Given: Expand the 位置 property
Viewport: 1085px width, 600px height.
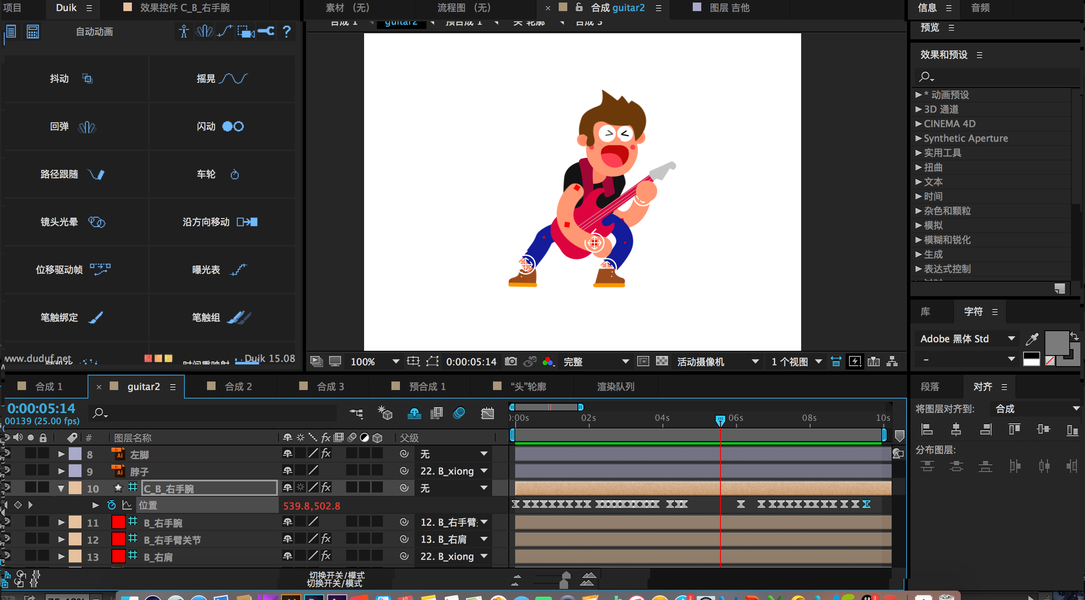Looking at the screenshot, I should 95,505.
